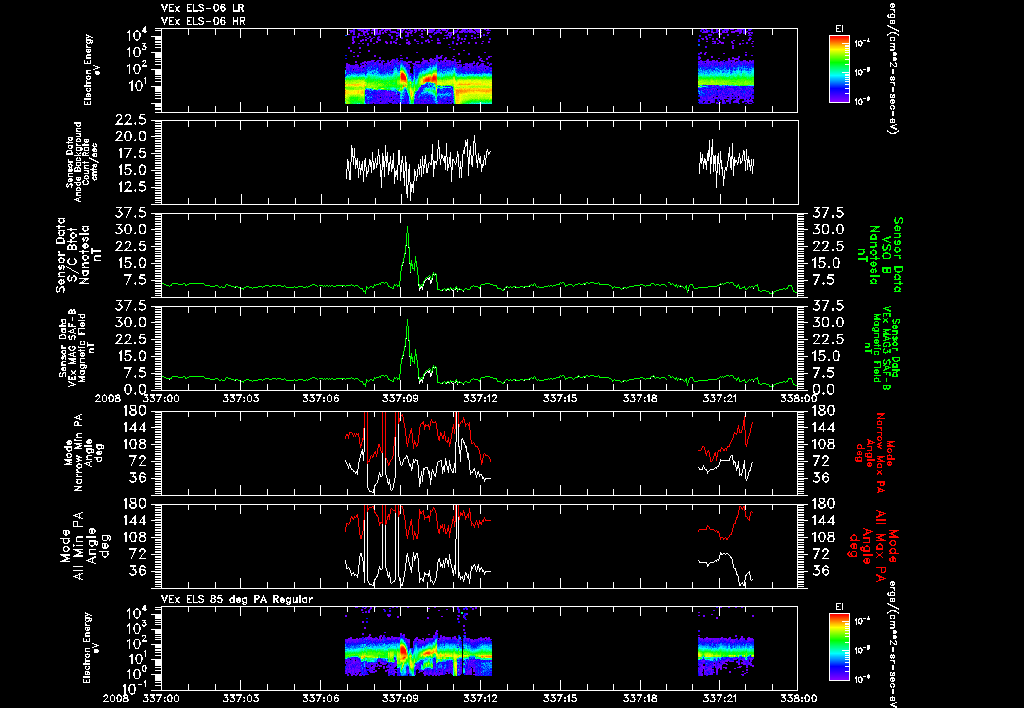
Task: Click the "EI" label above the top color bar
Action: (x=839, y=28)
